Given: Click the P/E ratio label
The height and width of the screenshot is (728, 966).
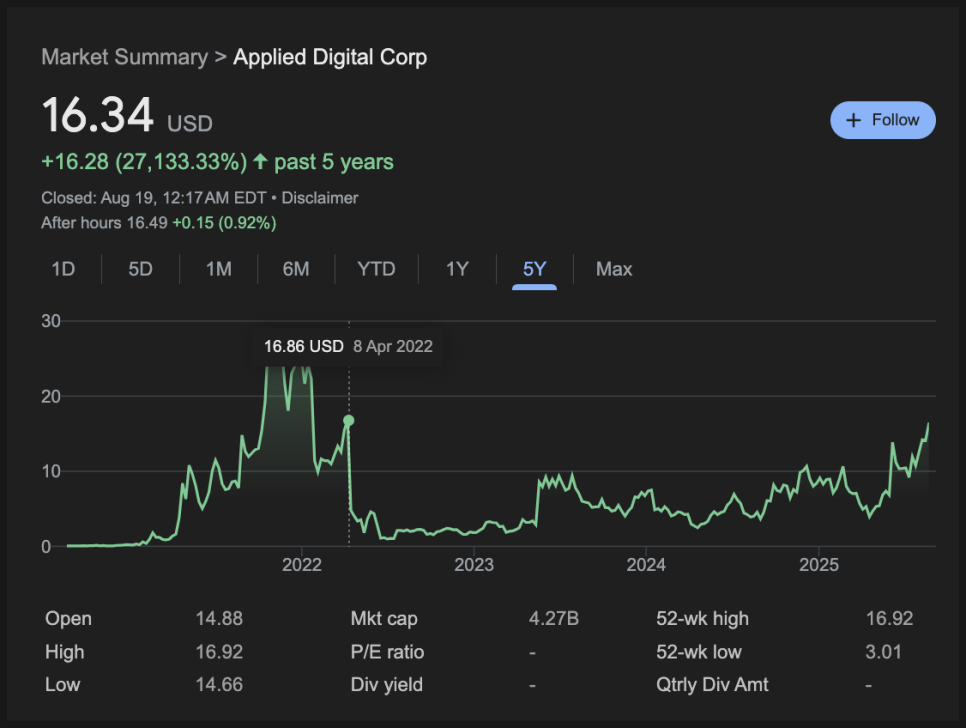Looking at the screenshot, I should tap(388, 652).
